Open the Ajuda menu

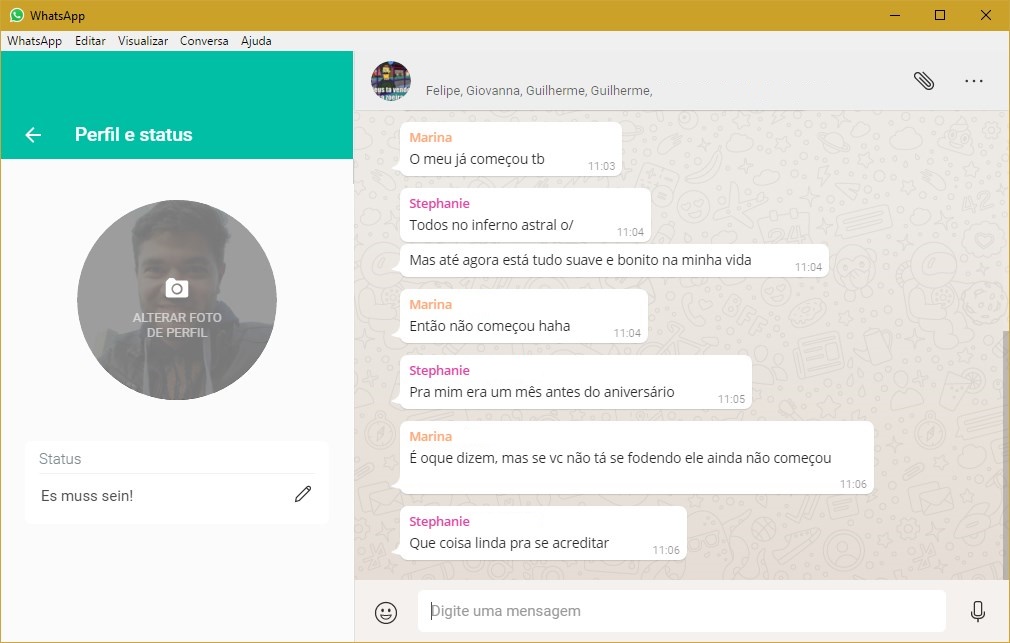[x=256, y=41]
